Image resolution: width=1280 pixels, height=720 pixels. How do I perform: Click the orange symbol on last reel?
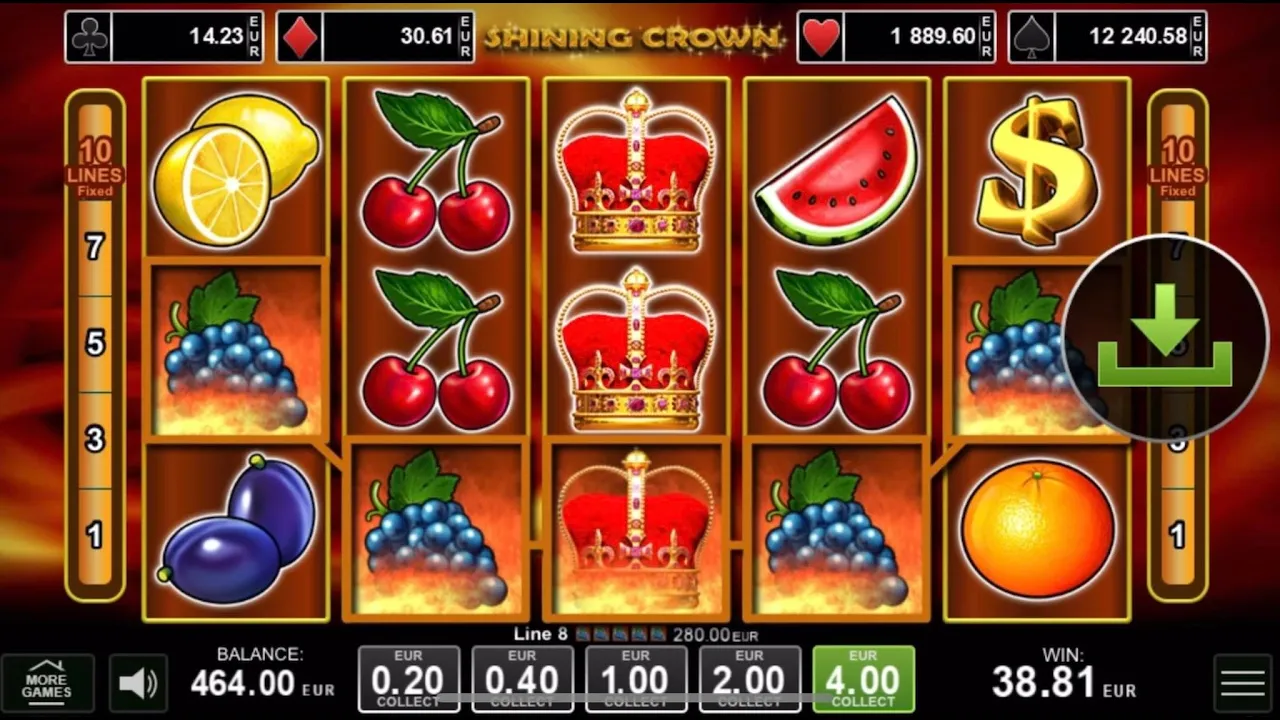pos(1037,529)
